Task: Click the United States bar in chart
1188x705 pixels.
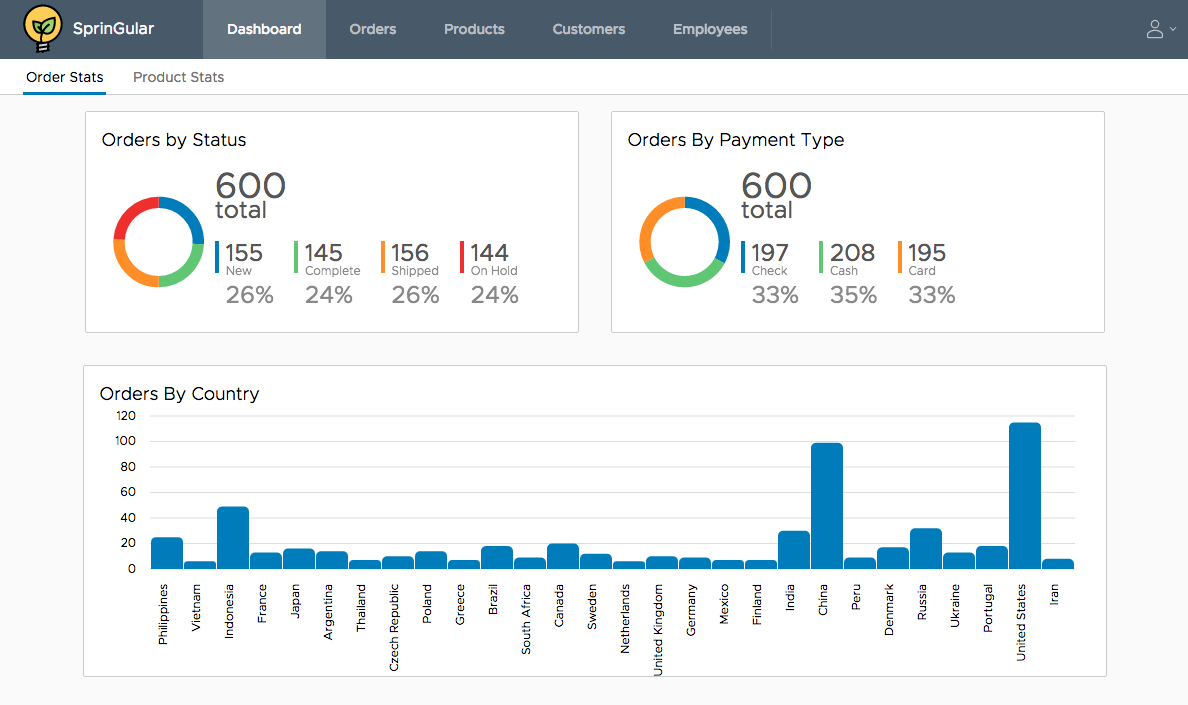Action: pyautogui.click(x=1025, y=496)
